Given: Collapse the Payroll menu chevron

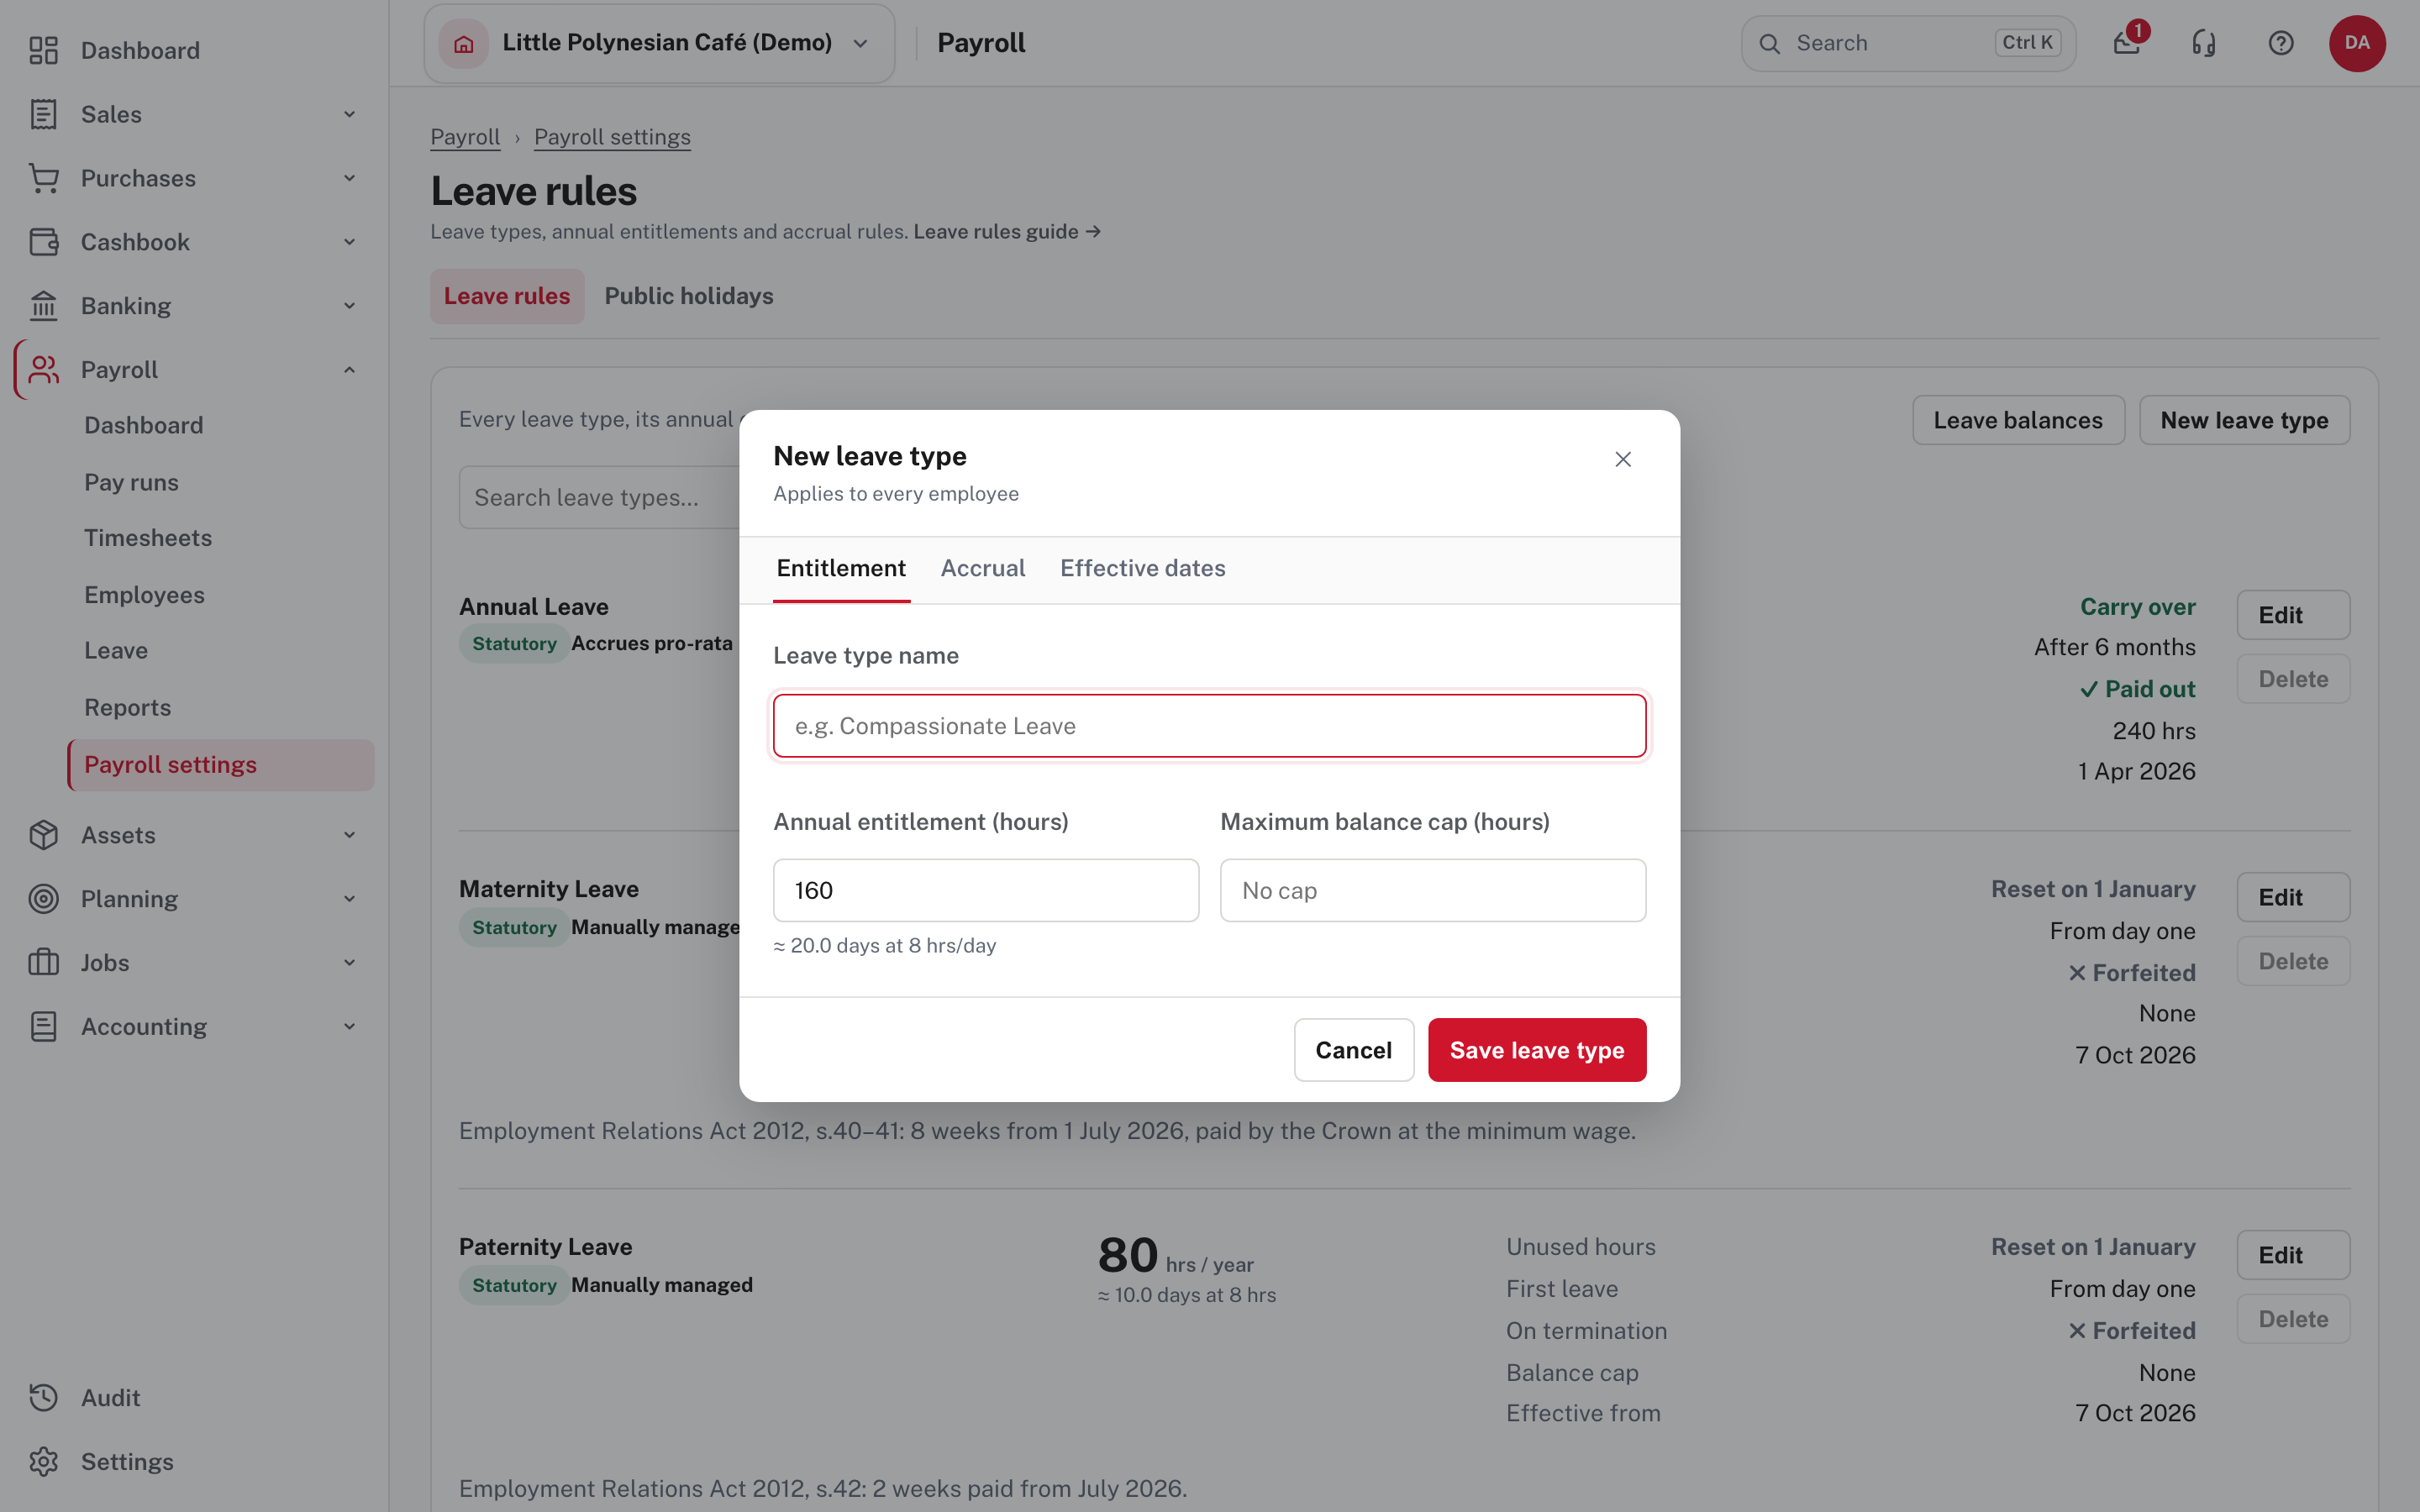Looking at the screenshot, I should tap(349, 370).
